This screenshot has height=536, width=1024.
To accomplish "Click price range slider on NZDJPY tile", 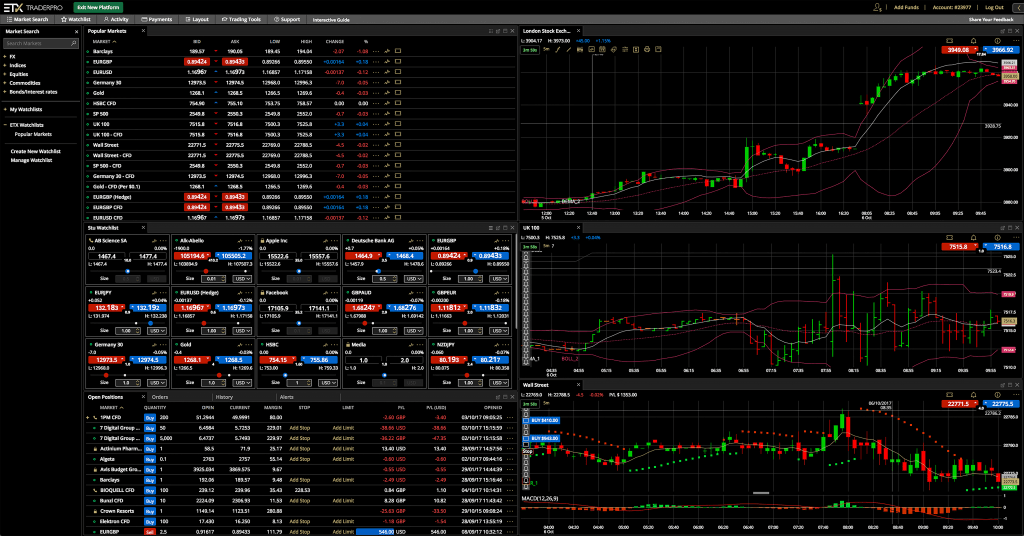I will [470, 375].
